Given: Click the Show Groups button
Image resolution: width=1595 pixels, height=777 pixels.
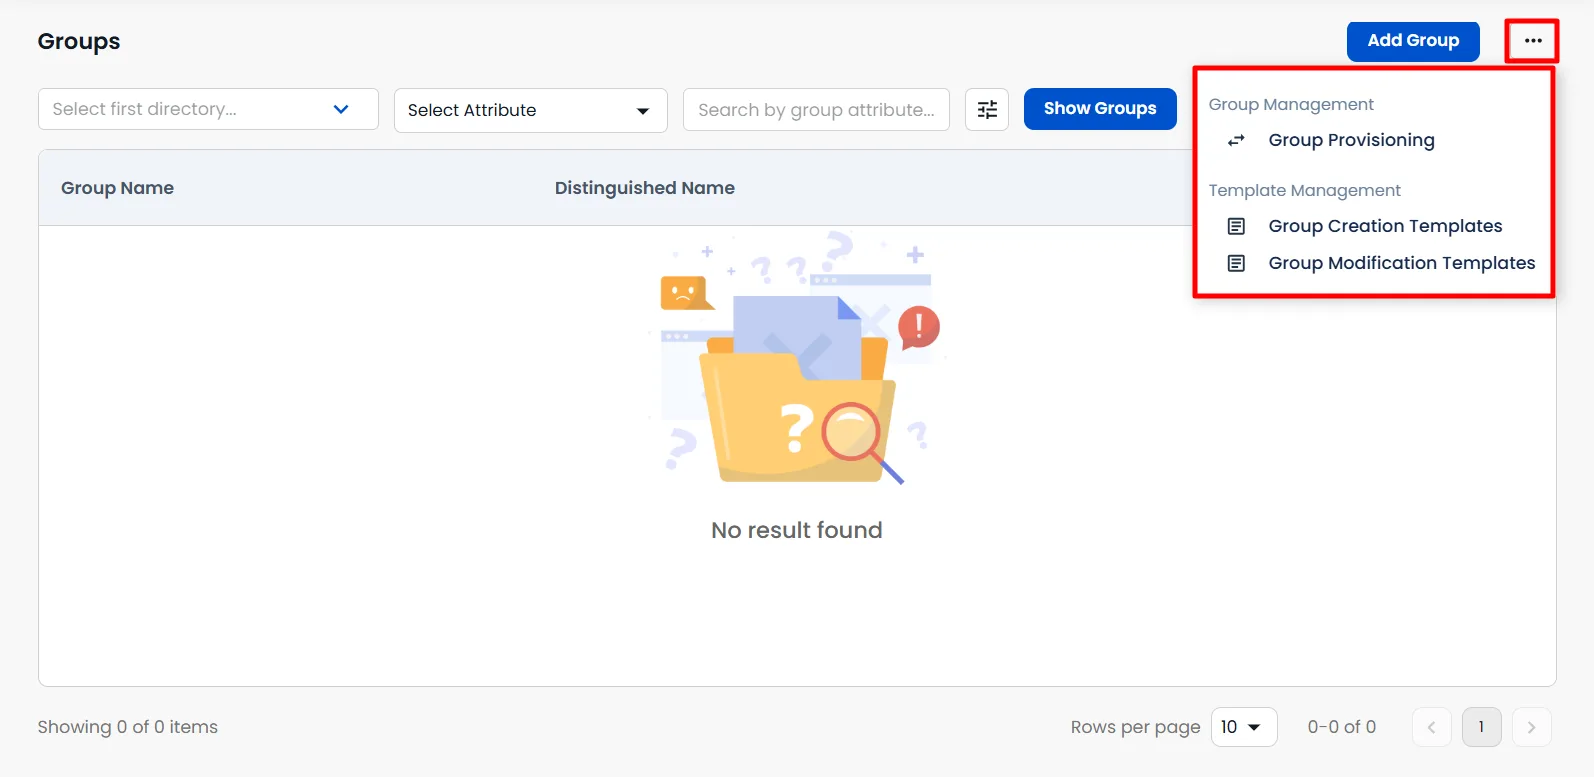Looking at the screenshot, I should click(x=1100, y=109).
